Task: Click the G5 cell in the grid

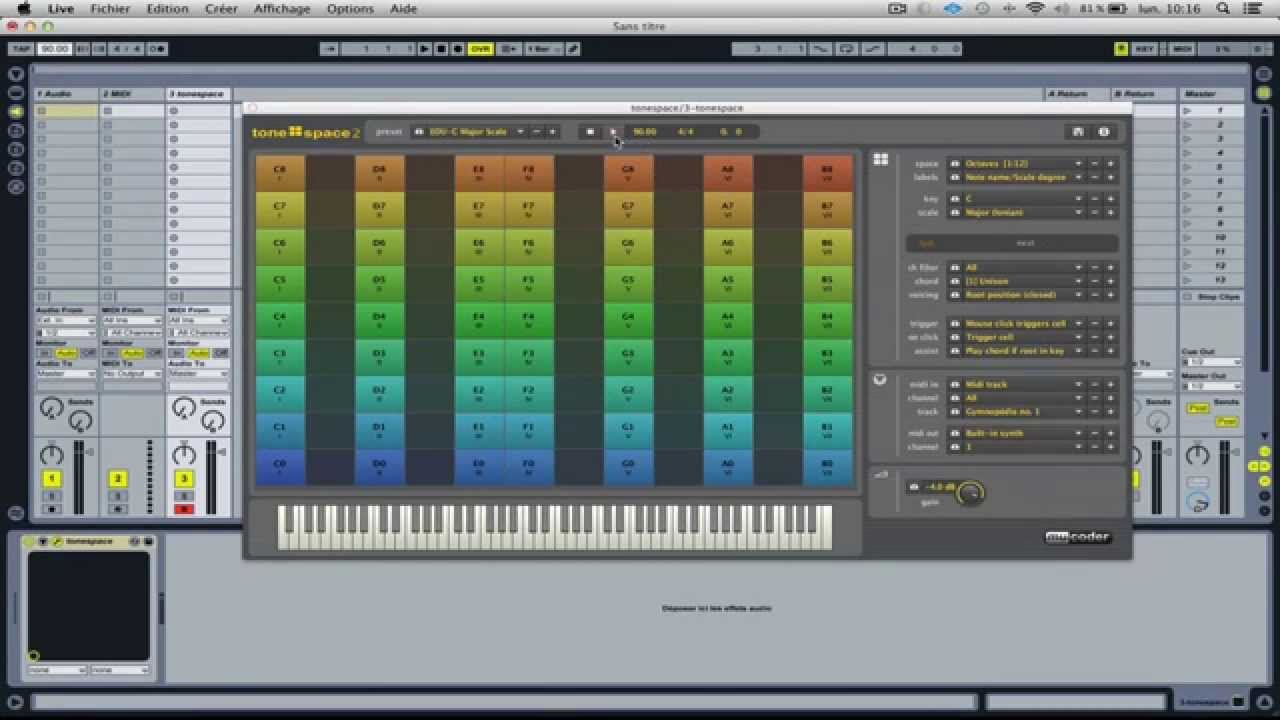Action: tap(628, 283)
